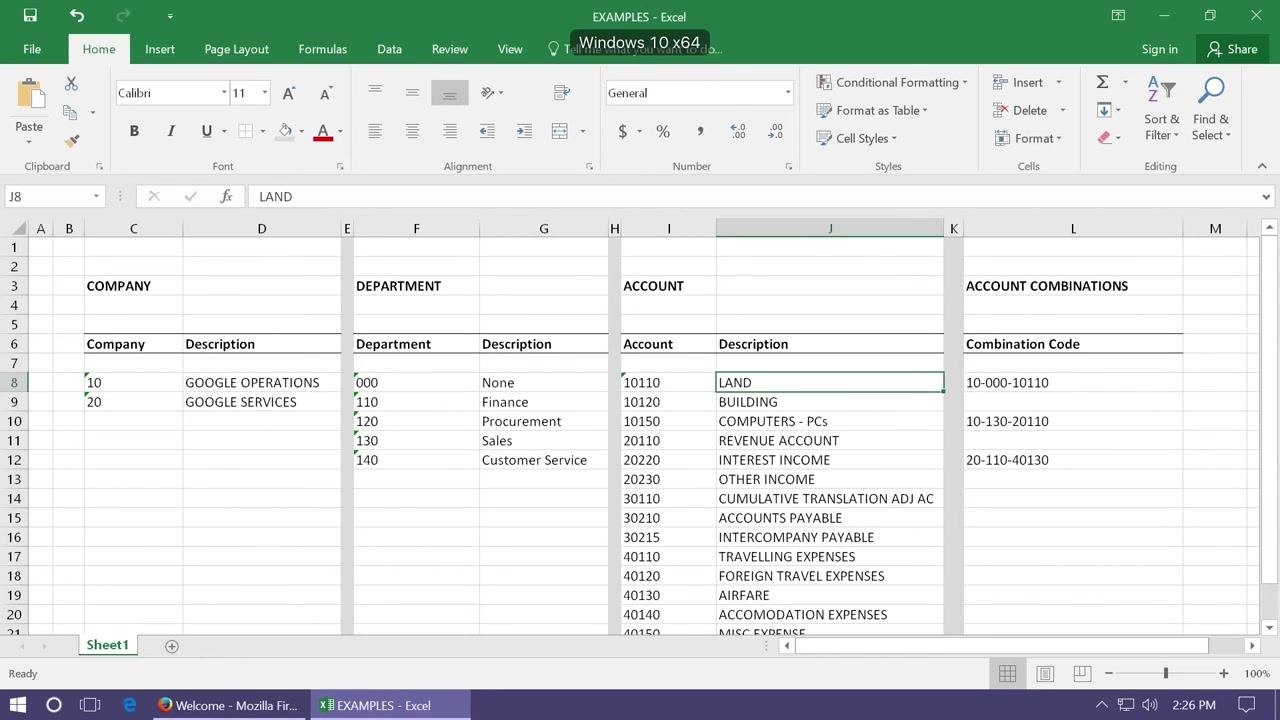
Task: Click the Paste button
Action: pos(29,109)
